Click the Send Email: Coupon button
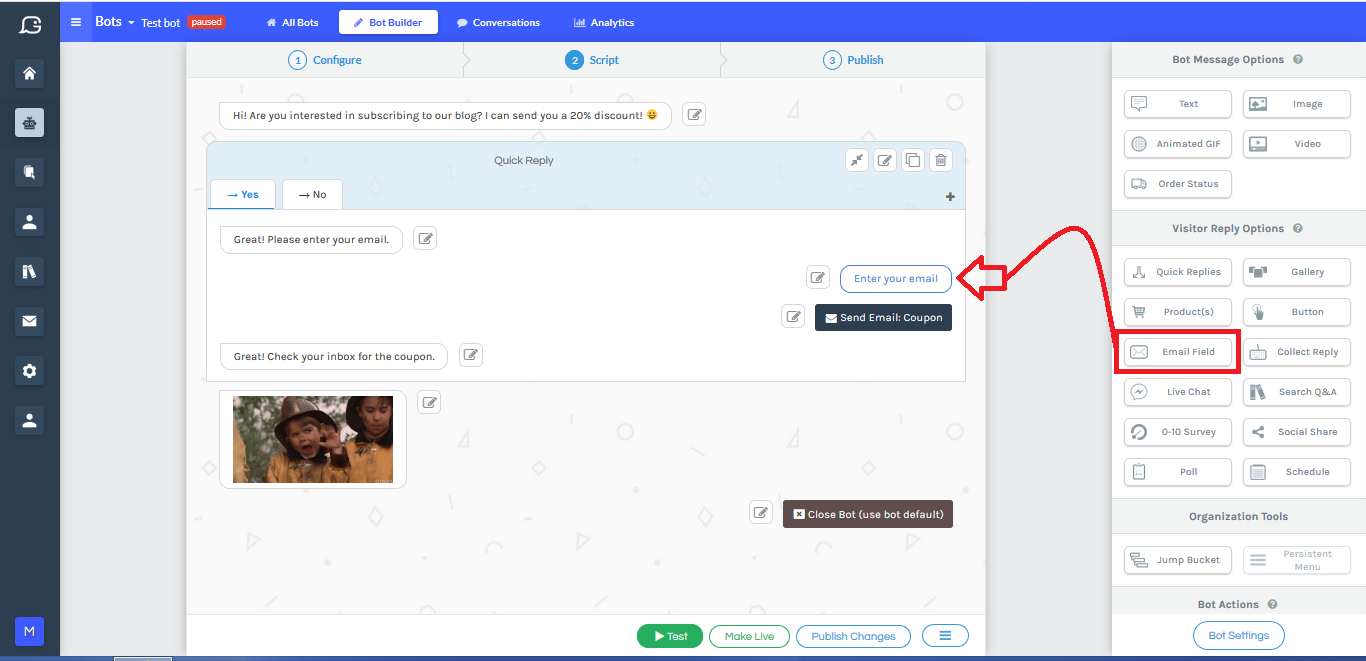Screen dimensions: 1366x661 point(884,318)
